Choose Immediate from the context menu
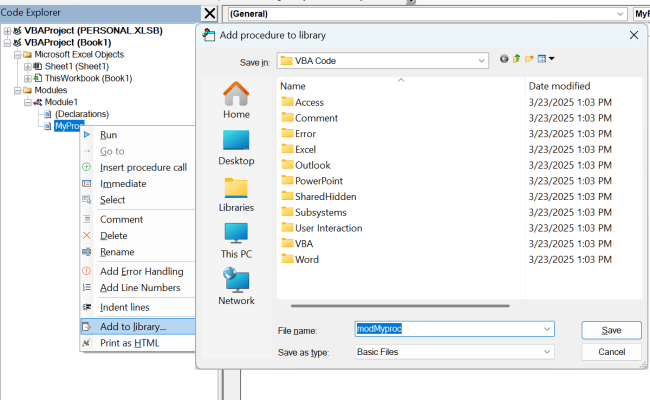Viewport: 650px width, 400px height. [x=137, y=183]
